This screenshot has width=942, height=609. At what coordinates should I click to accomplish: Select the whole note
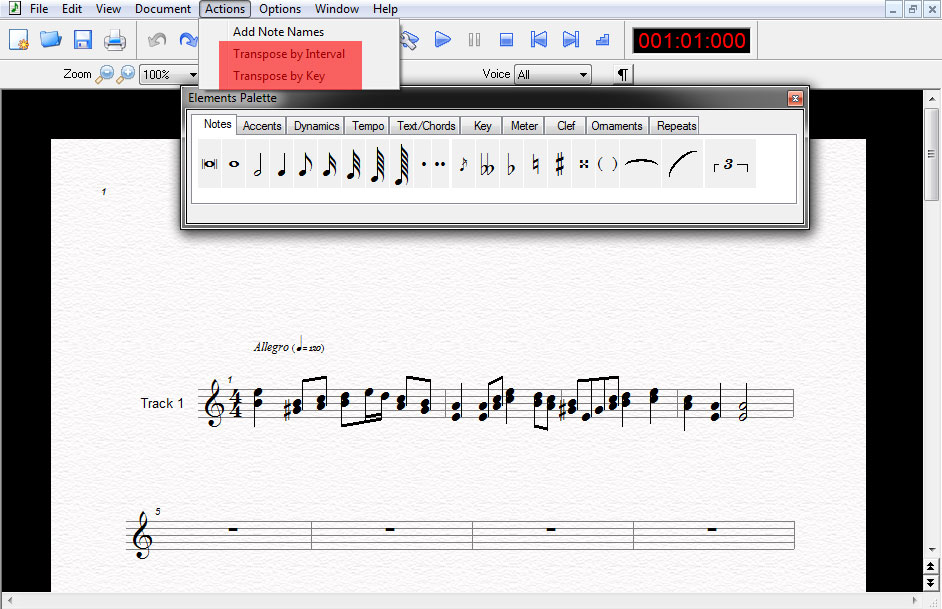point(234,164)
